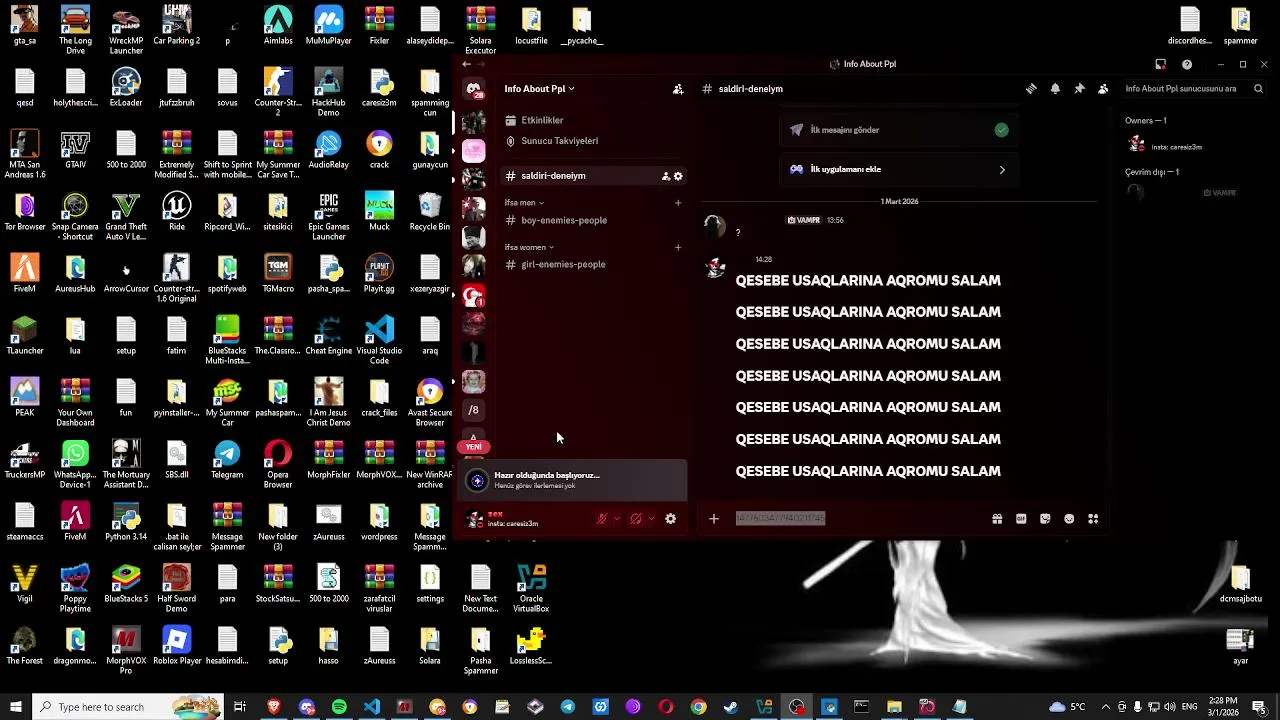Open insta: caresiz3m member in Owners
This screenshot has width=1280, height=720.
pos(1190,146)
